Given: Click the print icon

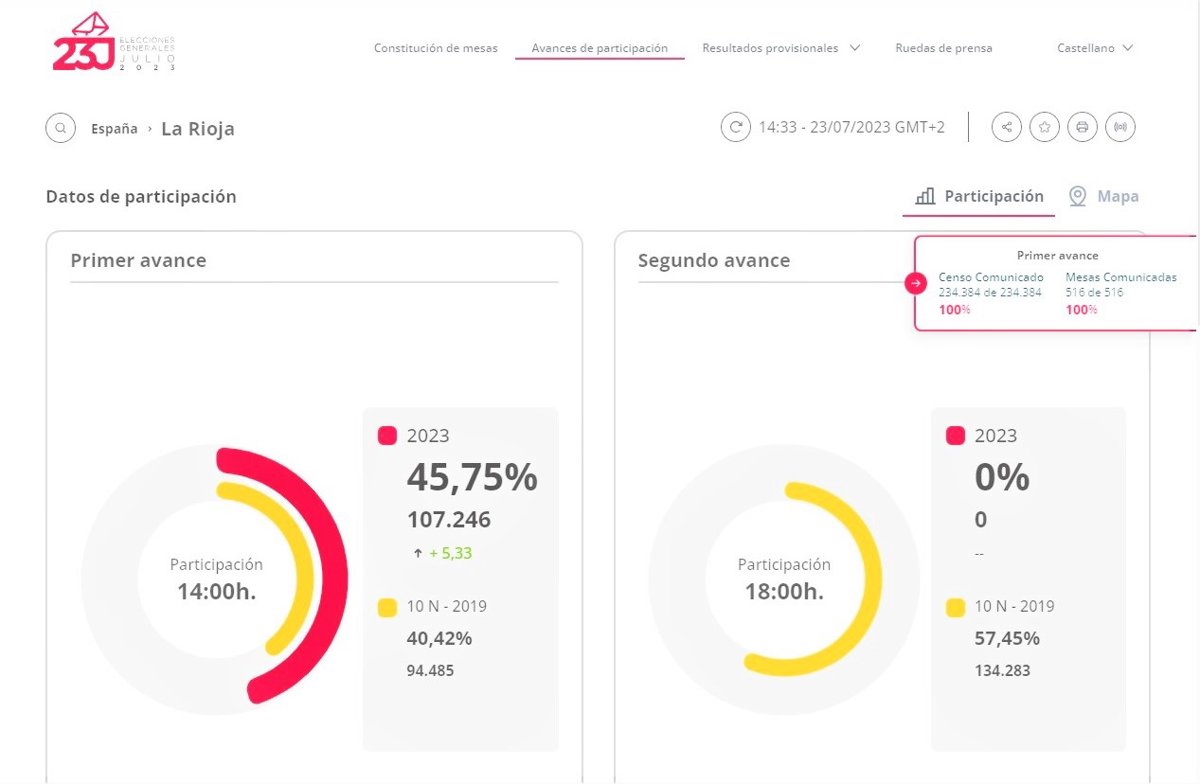Looking at the screenshot, I should (1082, 127).
